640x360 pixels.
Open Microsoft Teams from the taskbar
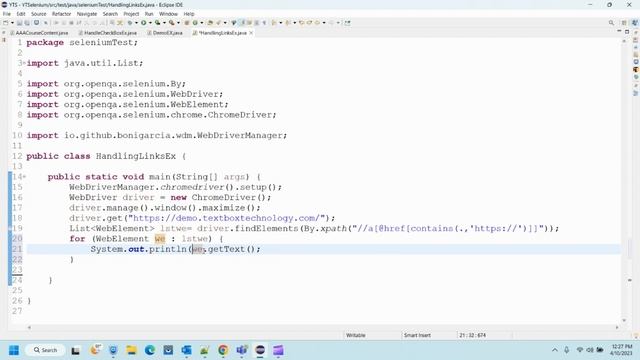(x=242, y=350)
